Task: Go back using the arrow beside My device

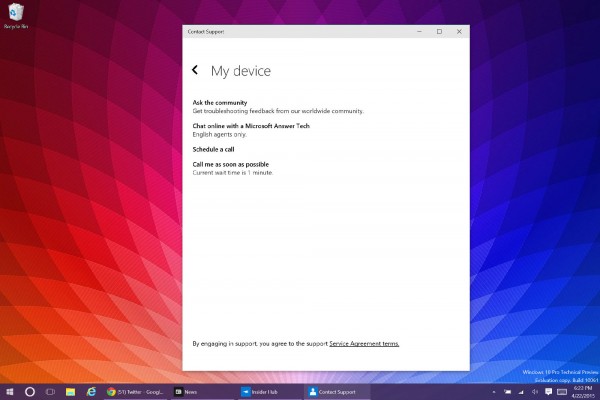Action: (x=195, y=71)
